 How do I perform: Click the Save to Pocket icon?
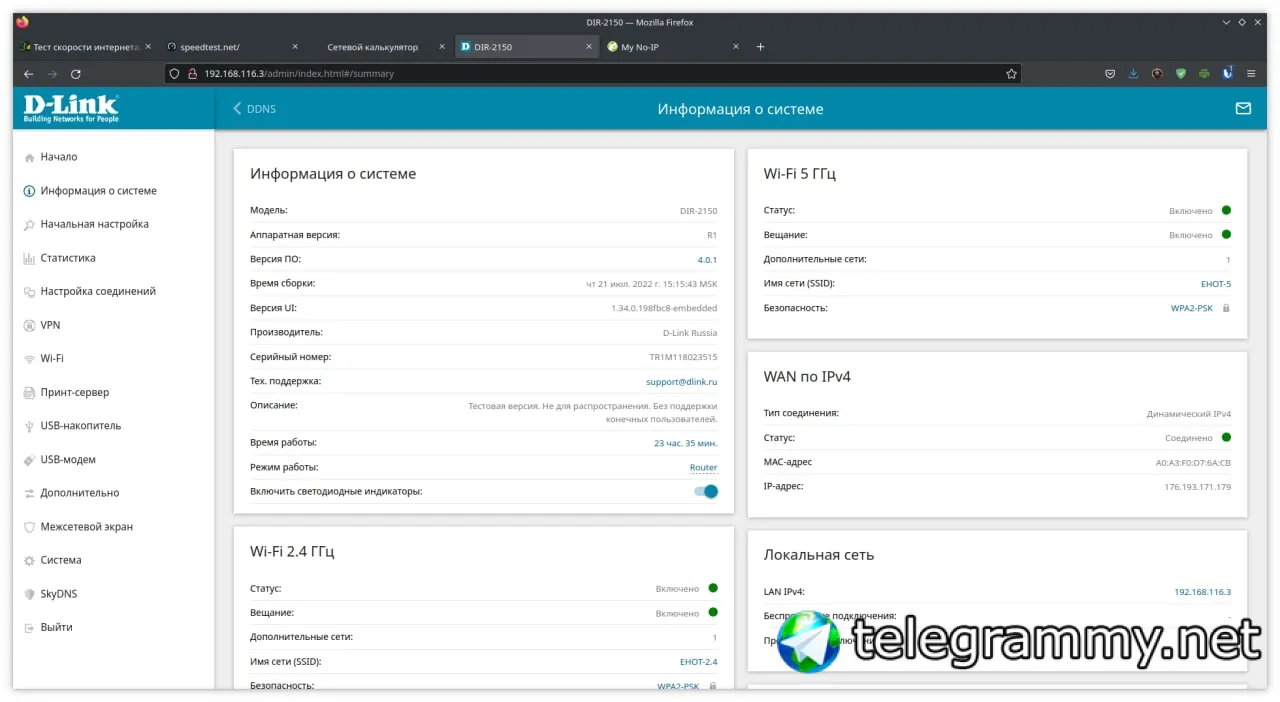tap(1110, 74)
